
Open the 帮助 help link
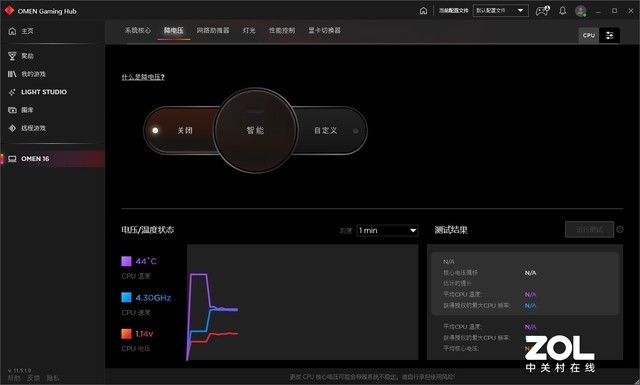[14, 378]
